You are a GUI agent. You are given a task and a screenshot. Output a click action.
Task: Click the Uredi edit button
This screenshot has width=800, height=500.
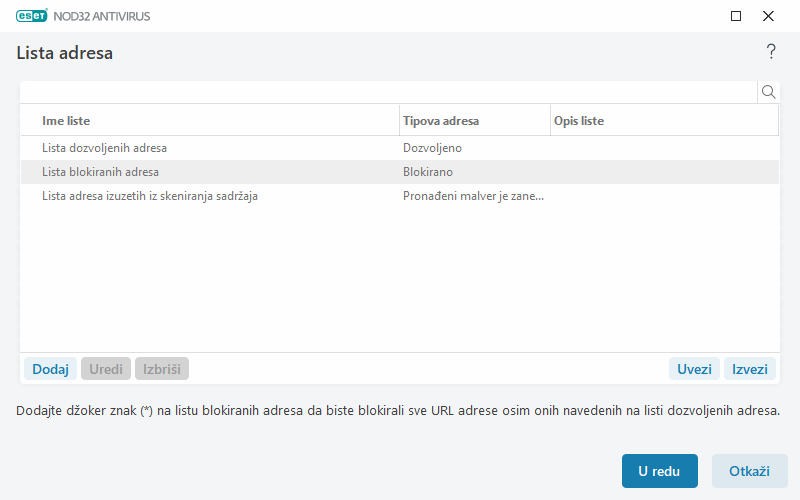click(x=106, y=369)
